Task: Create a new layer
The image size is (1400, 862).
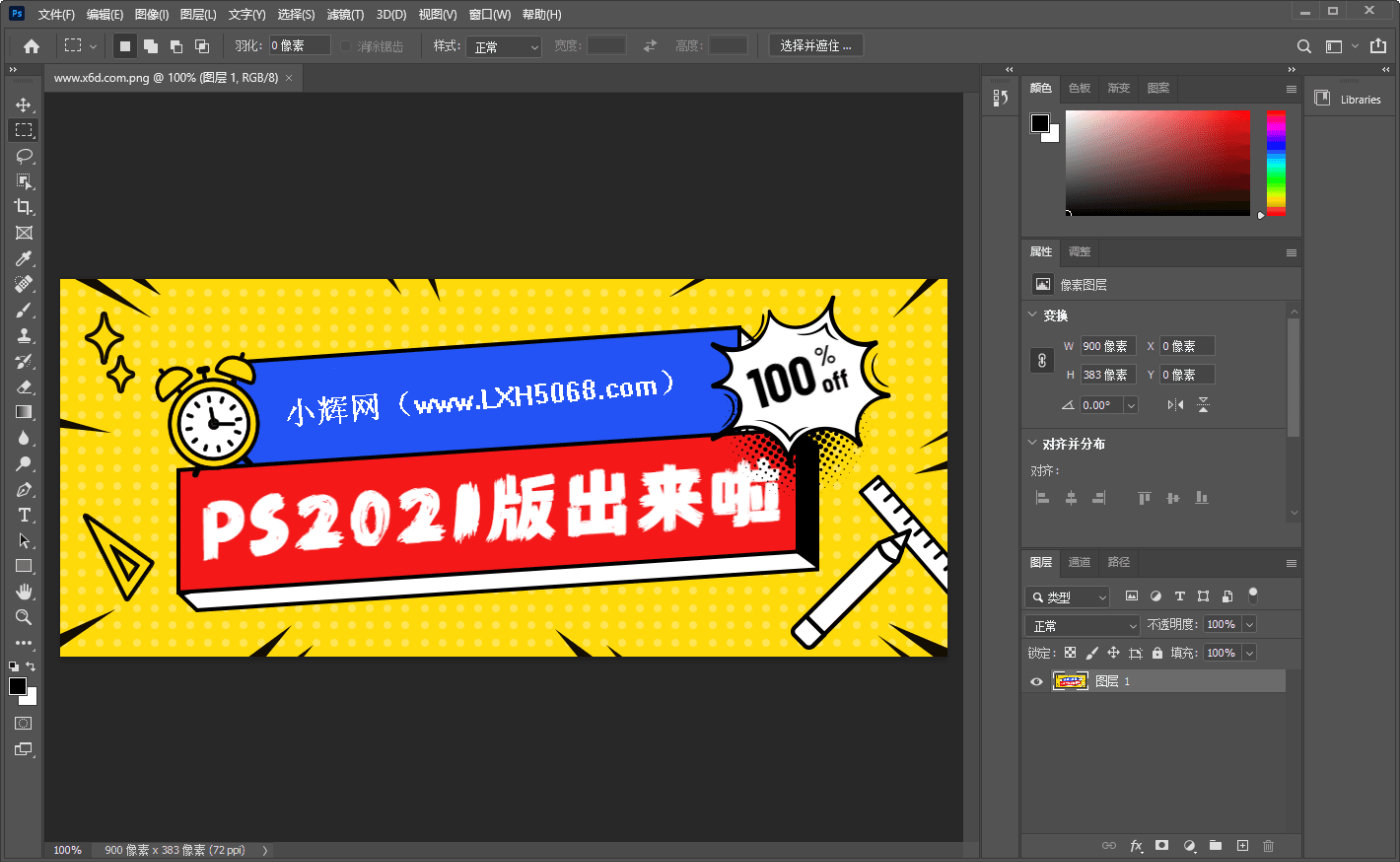Action: pos(1242,845)
